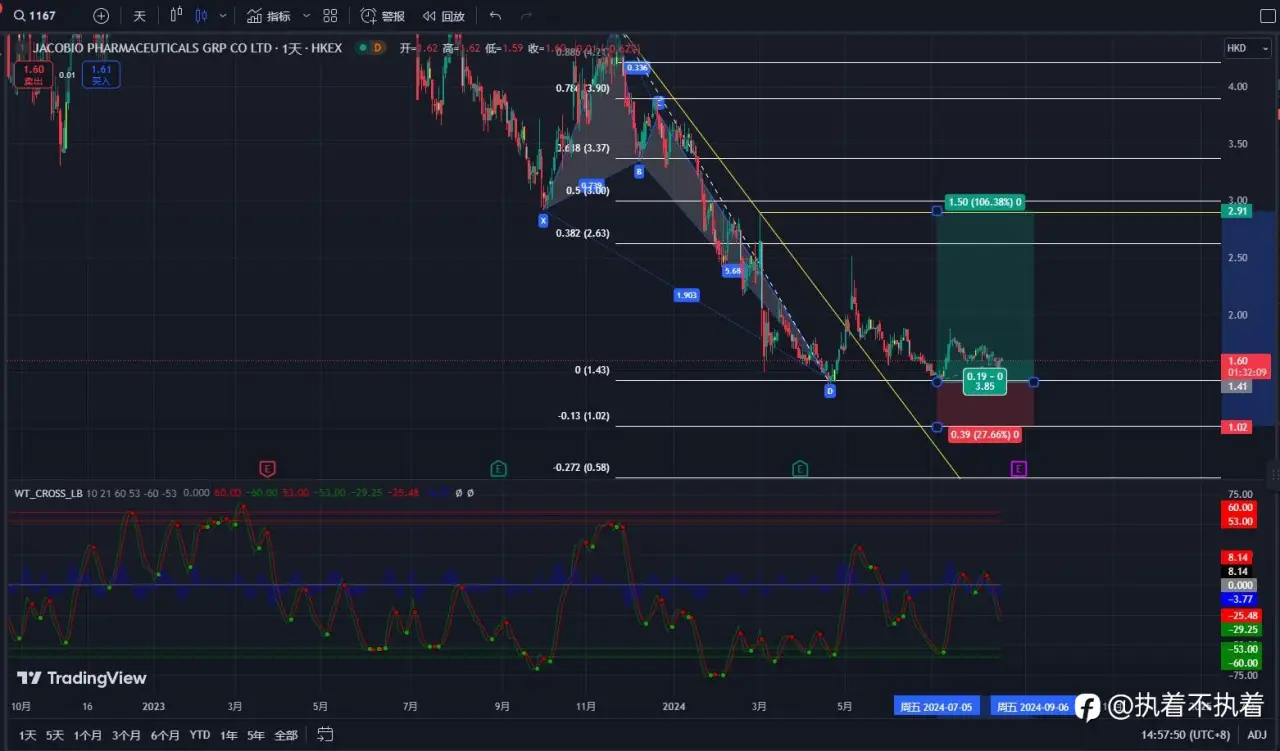Click the red earnings E marker

267,468
